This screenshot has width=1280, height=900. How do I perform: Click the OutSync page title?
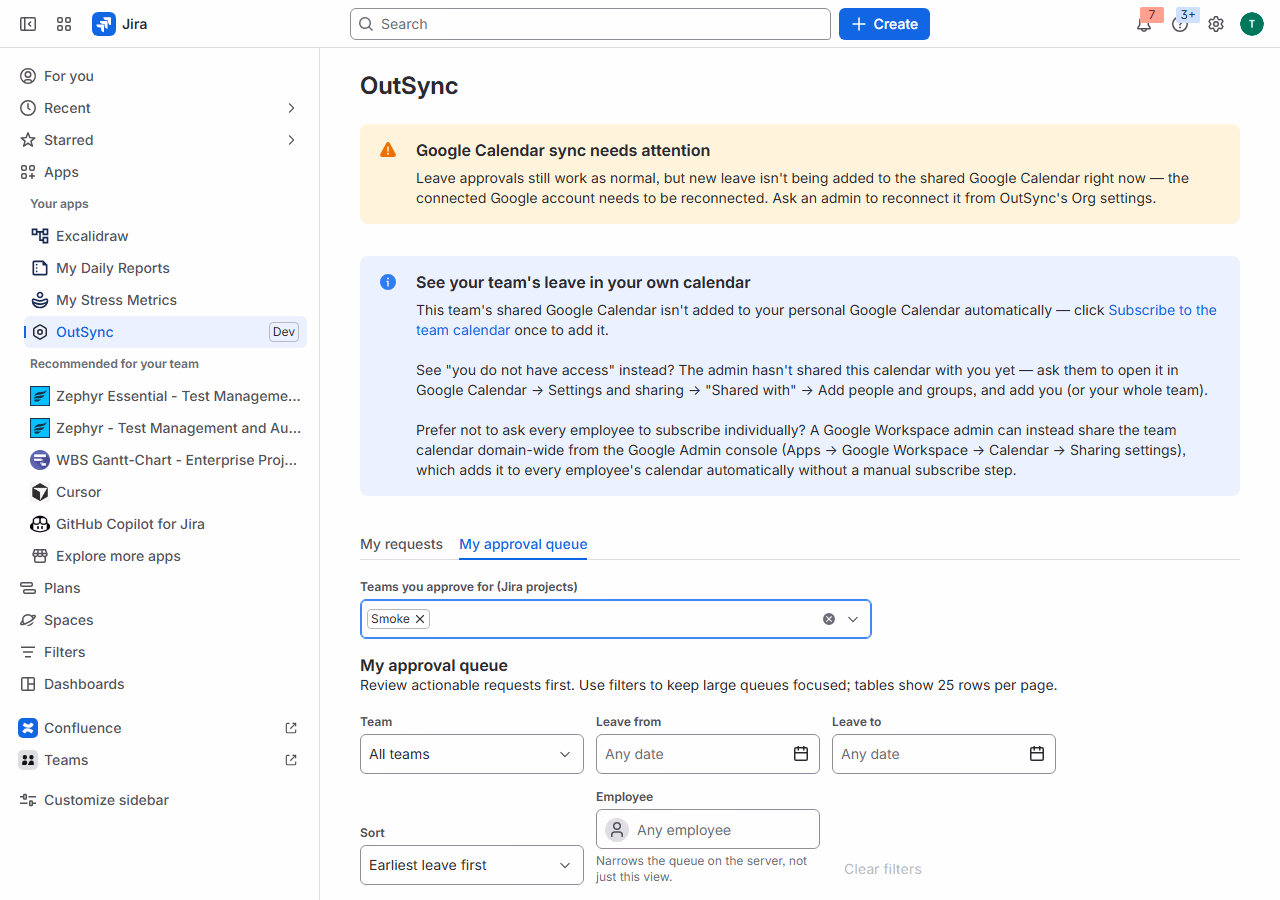point(409,86)
